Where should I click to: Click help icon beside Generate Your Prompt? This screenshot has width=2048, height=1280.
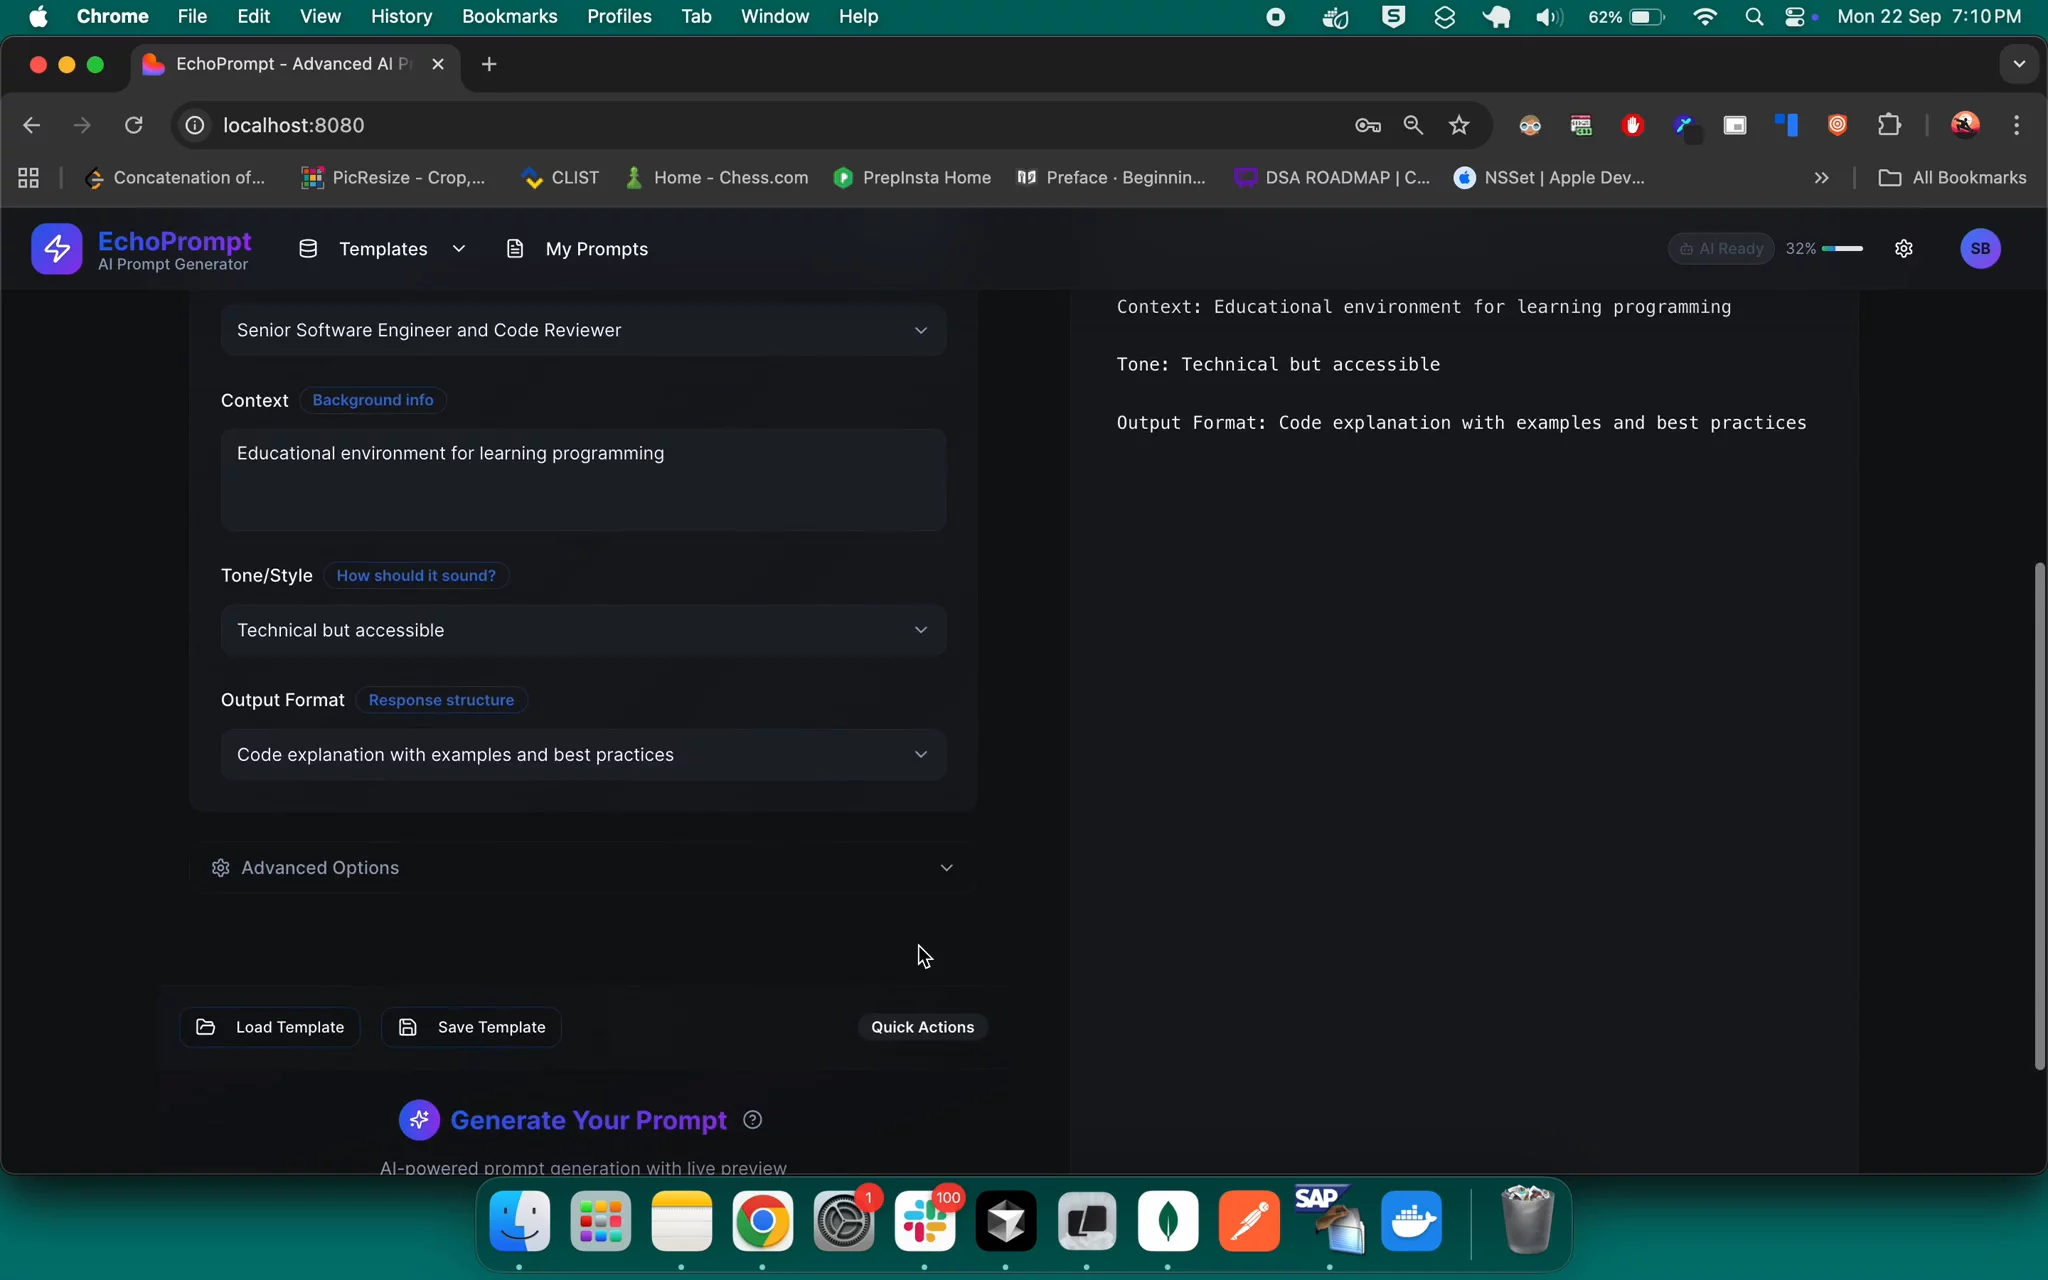point(753,1120)
